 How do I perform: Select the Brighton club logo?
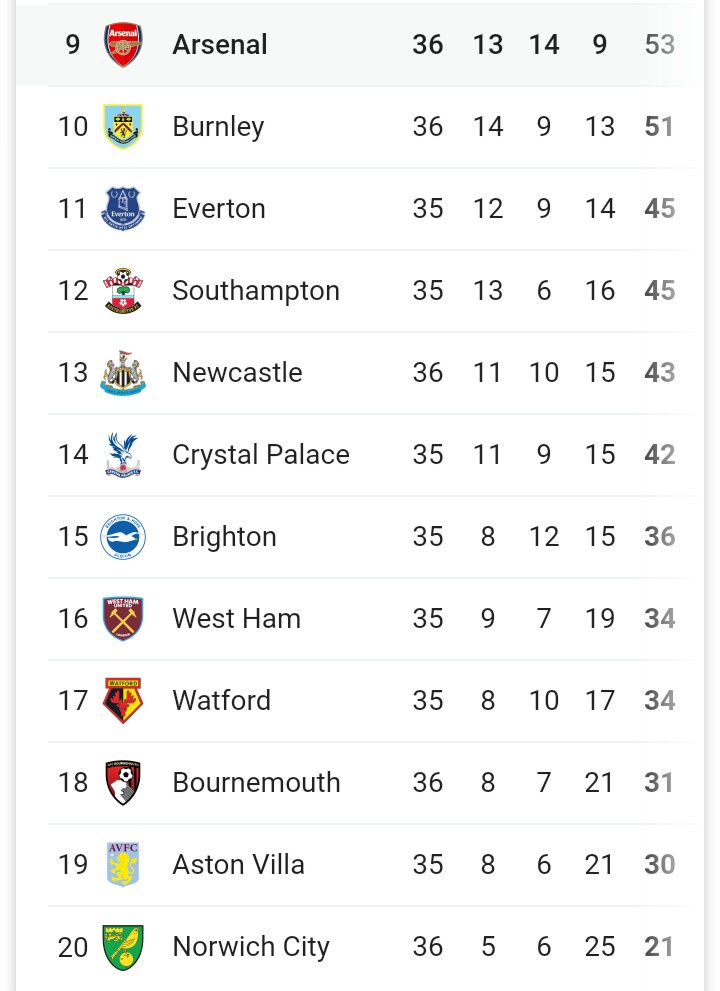pos(123,537)
